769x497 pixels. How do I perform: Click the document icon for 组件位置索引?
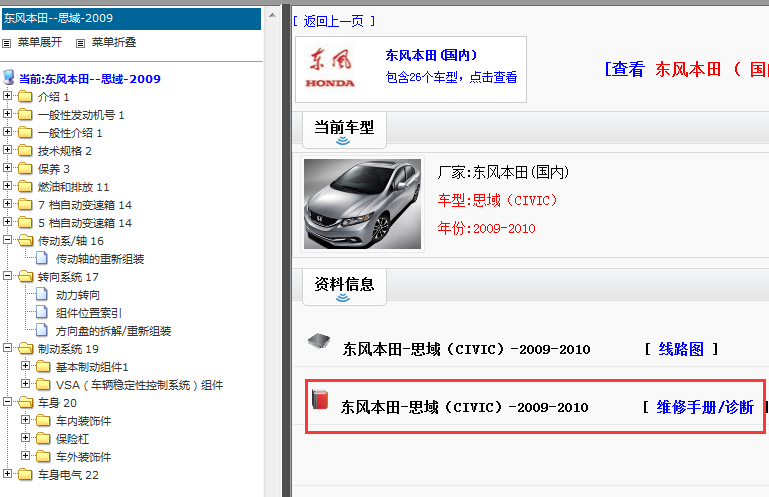pos(42,313)
